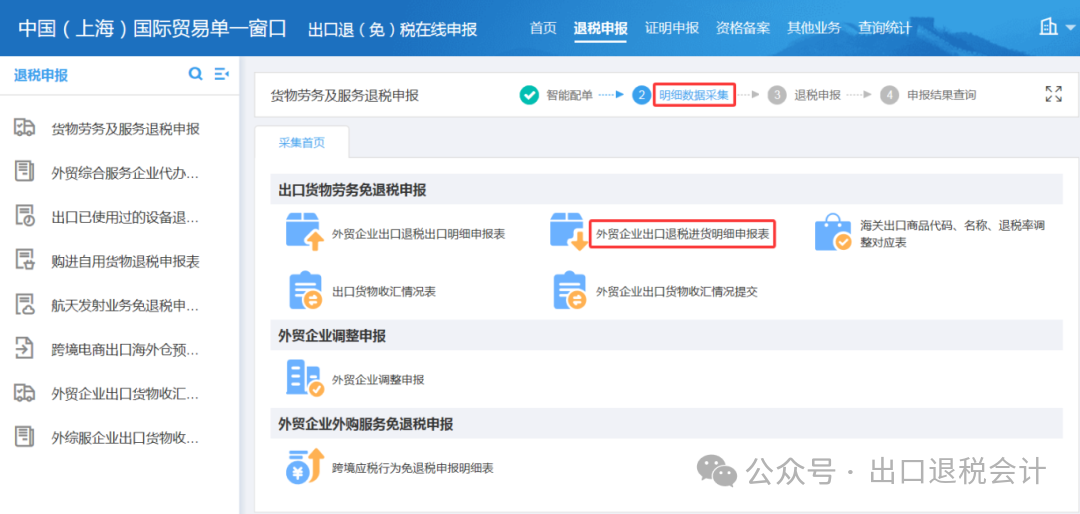Screen dimensions: 1080x514
Task: Open the 证明申报 top menu
Action: coord(671,28)
